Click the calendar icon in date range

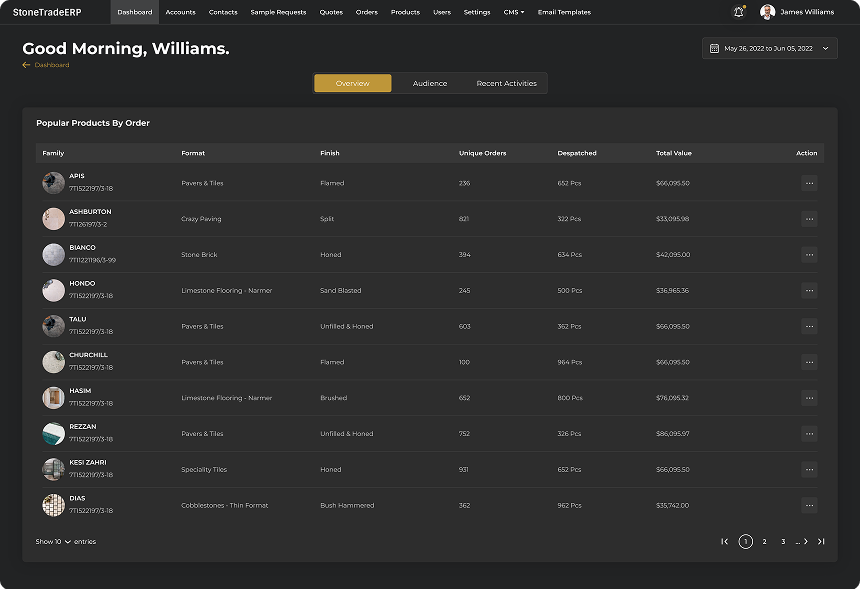[x=714, y=48]
